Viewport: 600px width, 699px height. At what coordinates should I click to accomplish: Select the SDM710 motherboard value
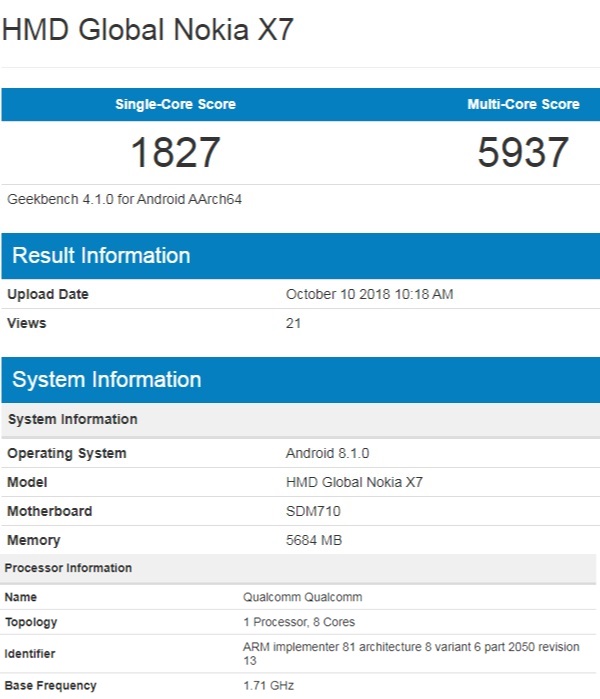coord(313,511)
